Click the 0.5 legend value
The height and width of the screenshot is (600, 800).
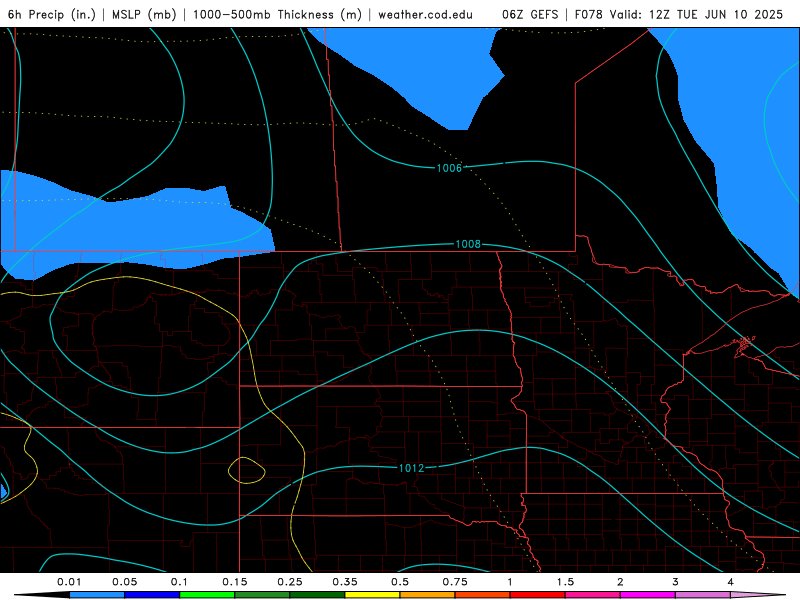pos(400,582)
